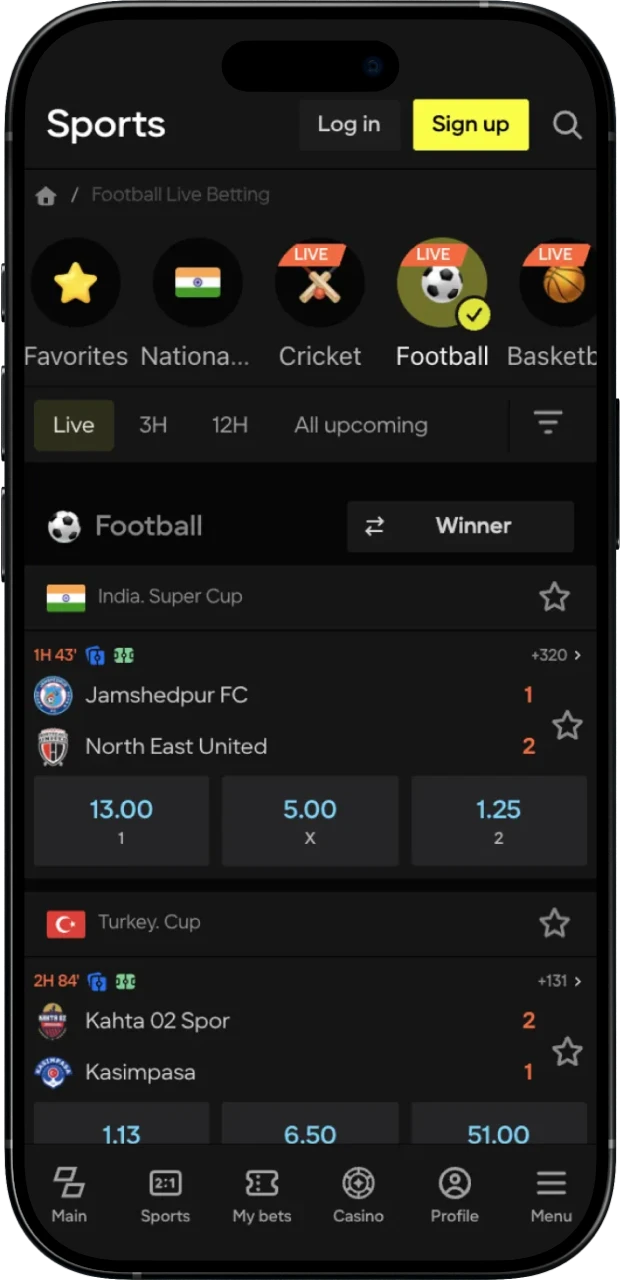Open the search icon
The height and width of the screenshot is (1280, 620).
click(x=567, y=125)
